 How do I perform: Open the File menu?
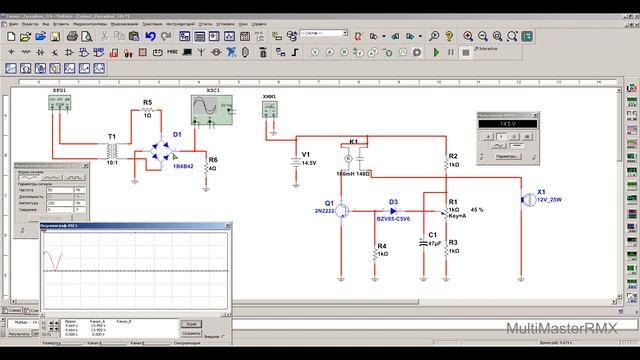point(13,24)
